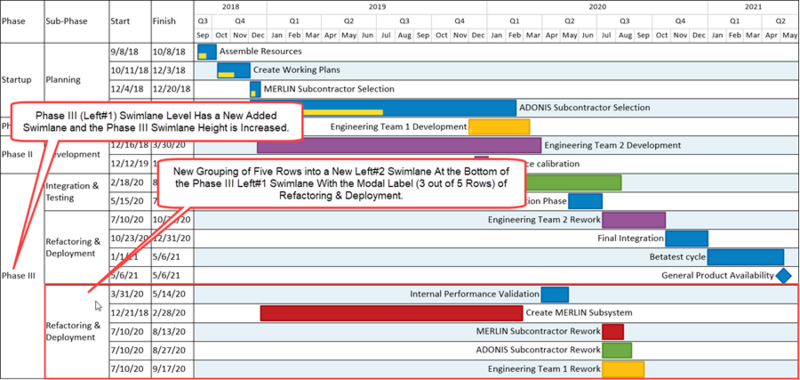This screenshot has height=380, width=800.
Task: Click the purple Engineering Team 2 Rework bar
Action: point(634,220)
